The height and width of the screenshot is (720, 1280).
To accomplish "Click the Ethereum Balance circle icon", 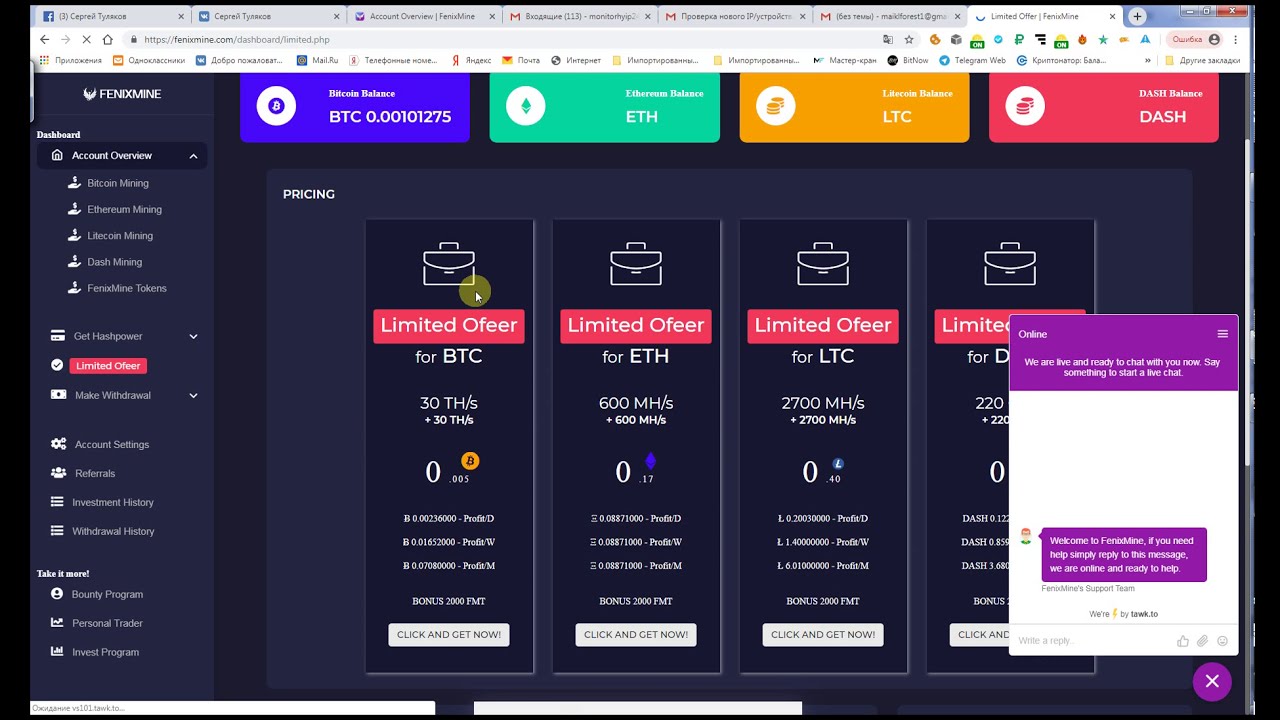I will point(526,106).
